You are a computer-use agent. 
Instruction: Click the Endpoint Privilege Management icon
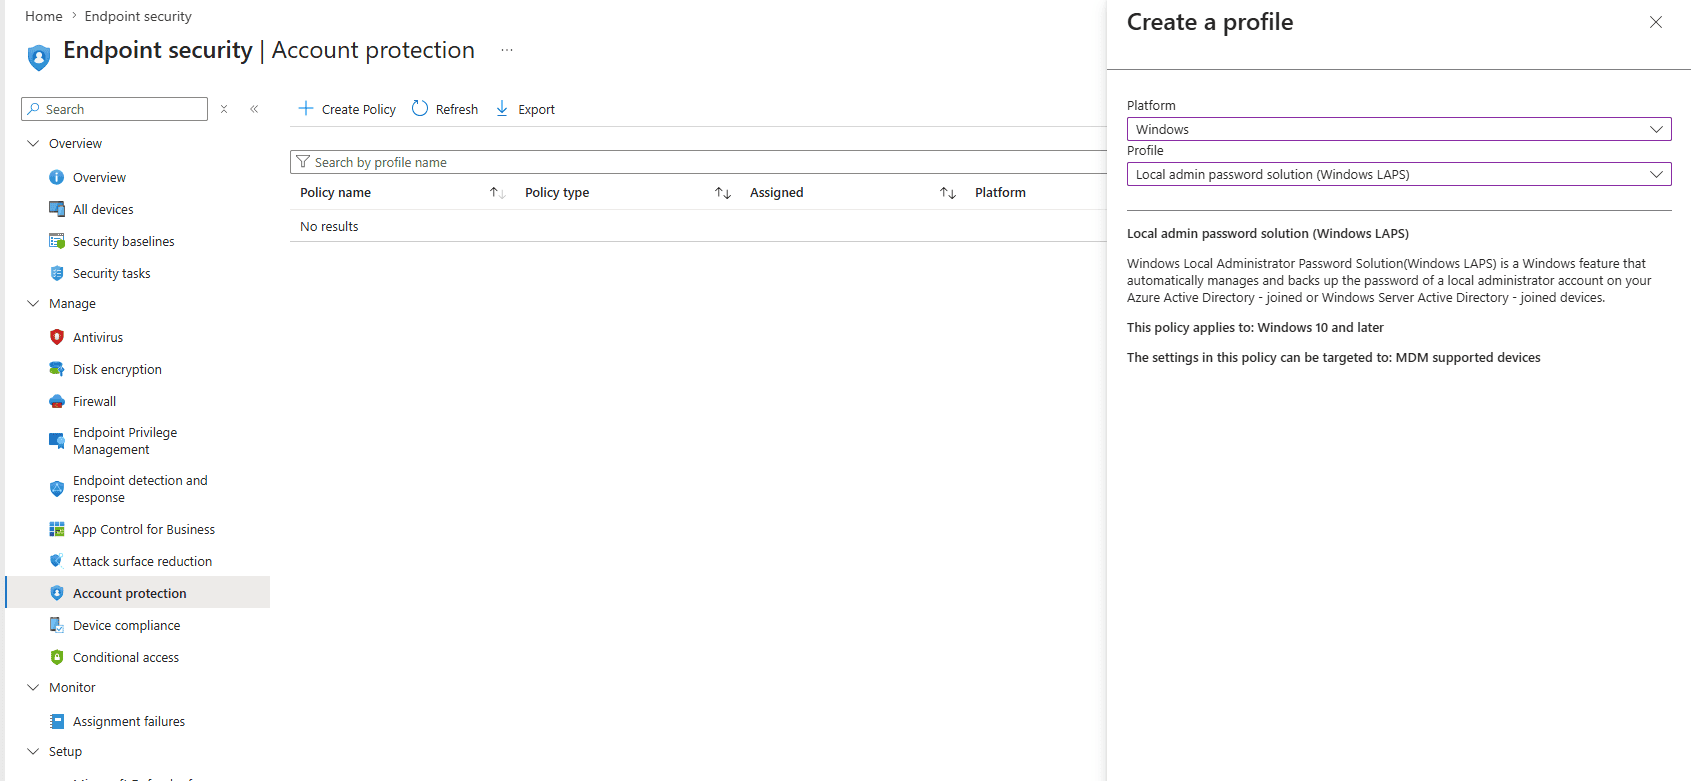coord(57,440)
